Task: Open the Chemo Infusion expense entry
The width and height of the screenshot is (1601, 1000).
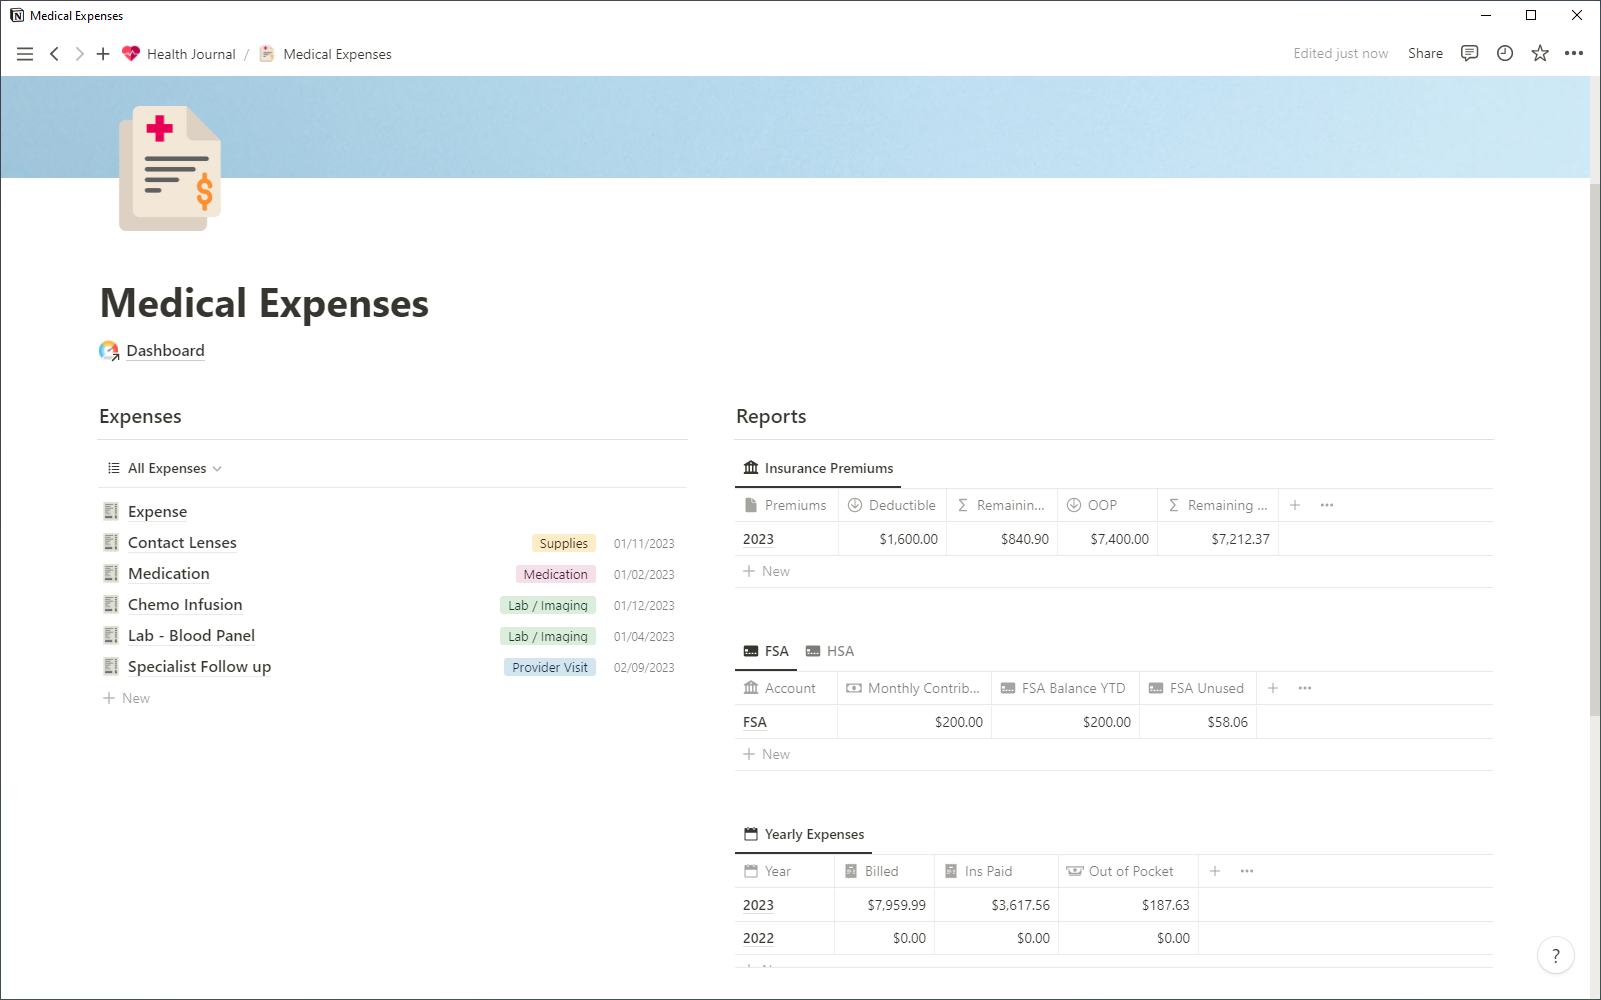Action: tap(184, 604)
